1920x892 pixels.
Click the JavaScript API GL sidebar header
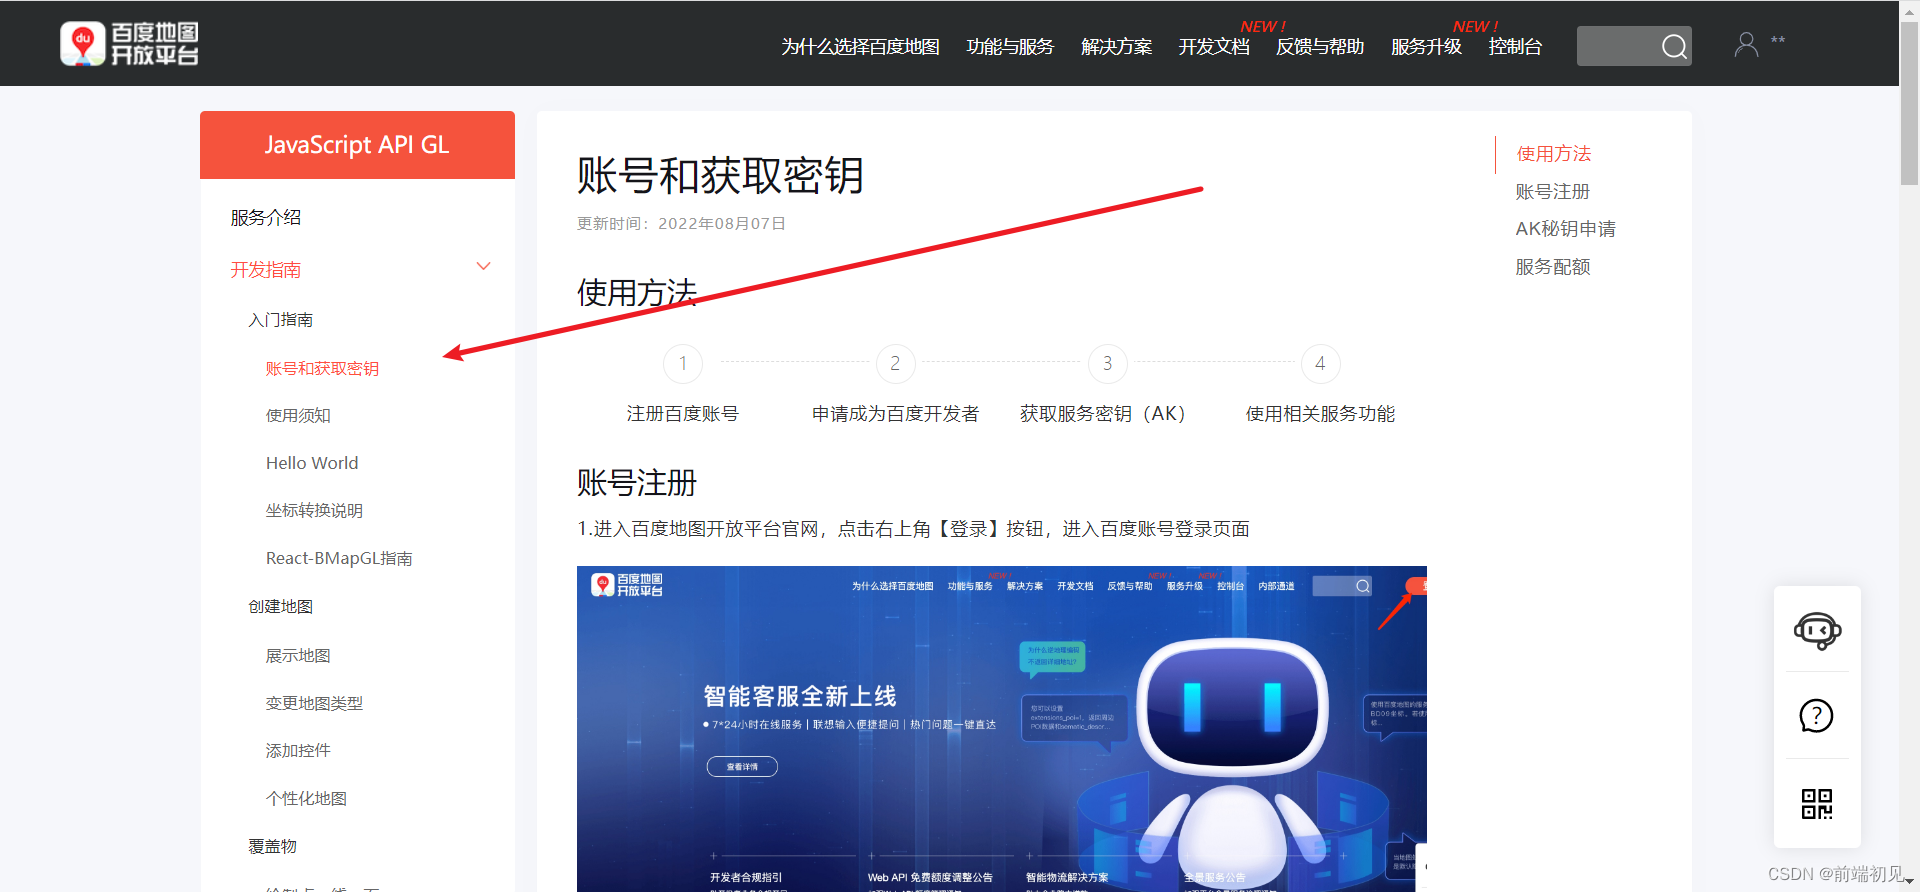(x=357, y=145)
